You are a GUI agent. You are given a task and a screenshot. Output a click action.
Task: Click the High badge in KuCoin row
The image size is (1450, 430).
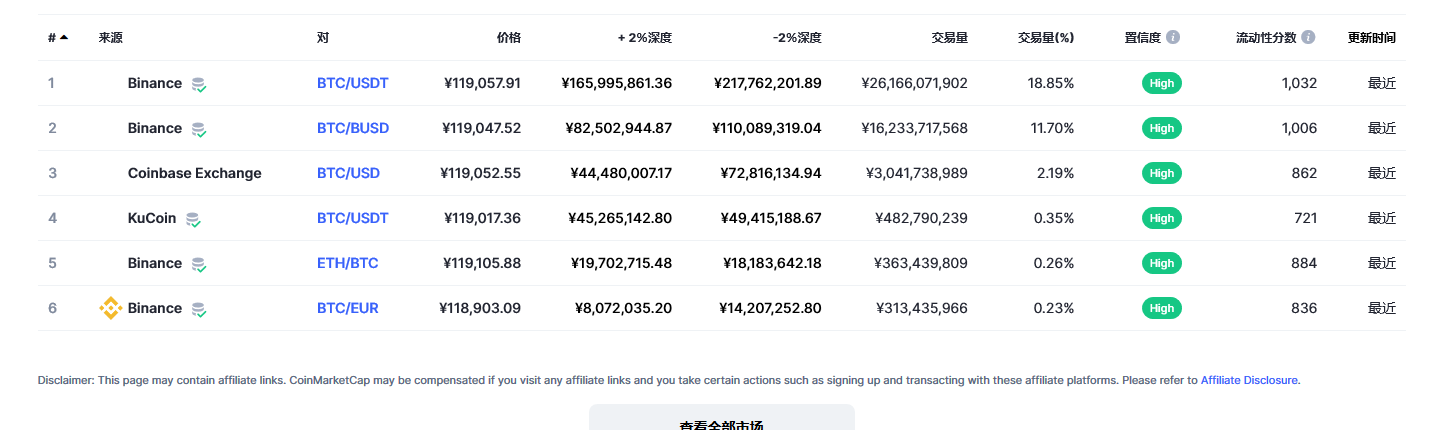[x=1161, y=218]
